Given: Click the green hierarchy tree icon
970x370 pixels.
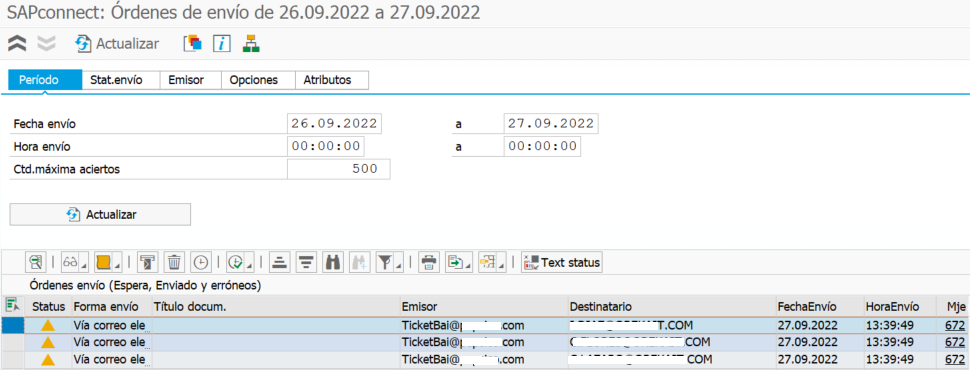Looking at the screenshot, I should (x=251, y=43).
